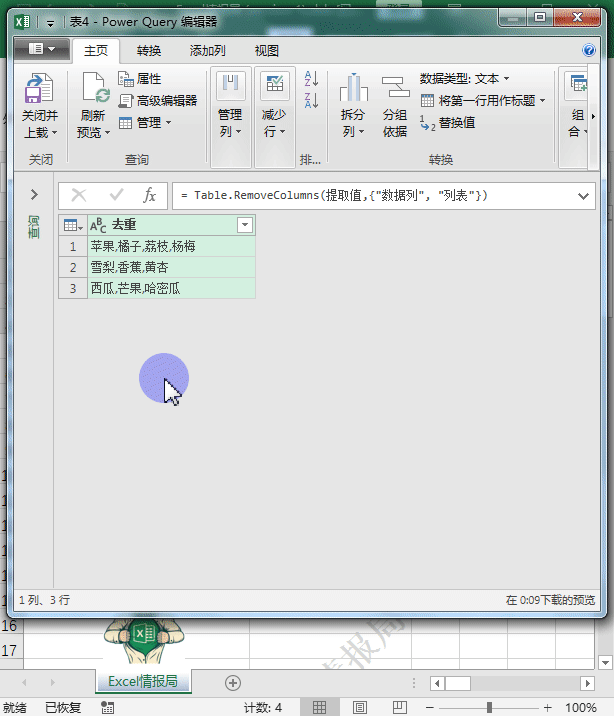The image size is (614, 716).
Task: Expand the formula bar with the chevron
Action: coord(585,195)
